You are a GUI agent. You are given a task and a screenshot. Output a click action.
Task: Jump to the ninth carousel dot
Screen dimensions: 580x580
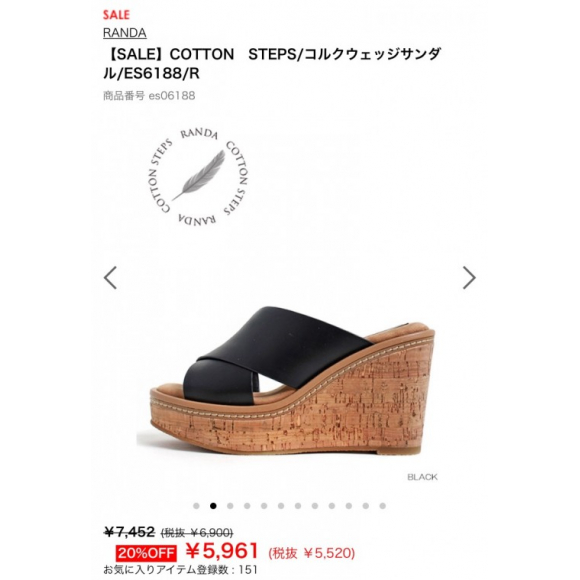[x=332, y=506]
